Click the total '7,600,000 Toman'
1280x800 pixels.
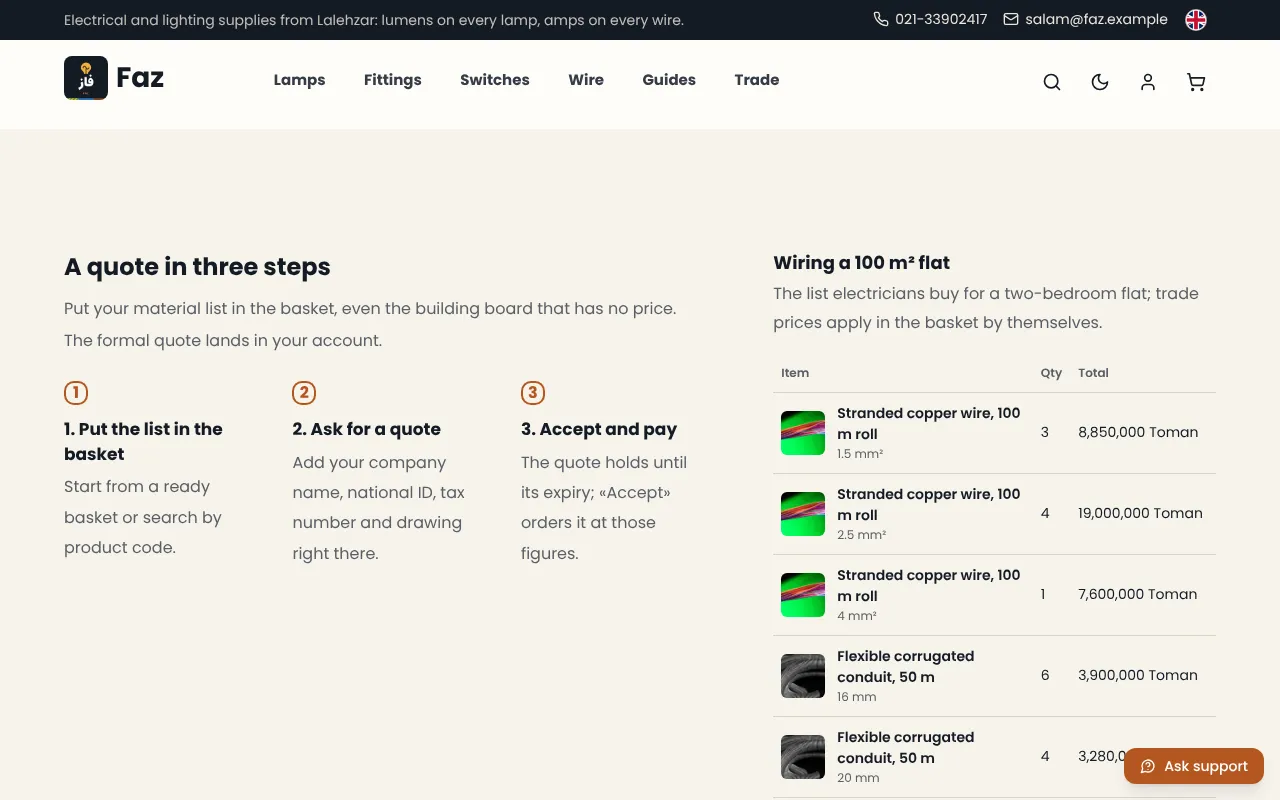pos(1137,595)
